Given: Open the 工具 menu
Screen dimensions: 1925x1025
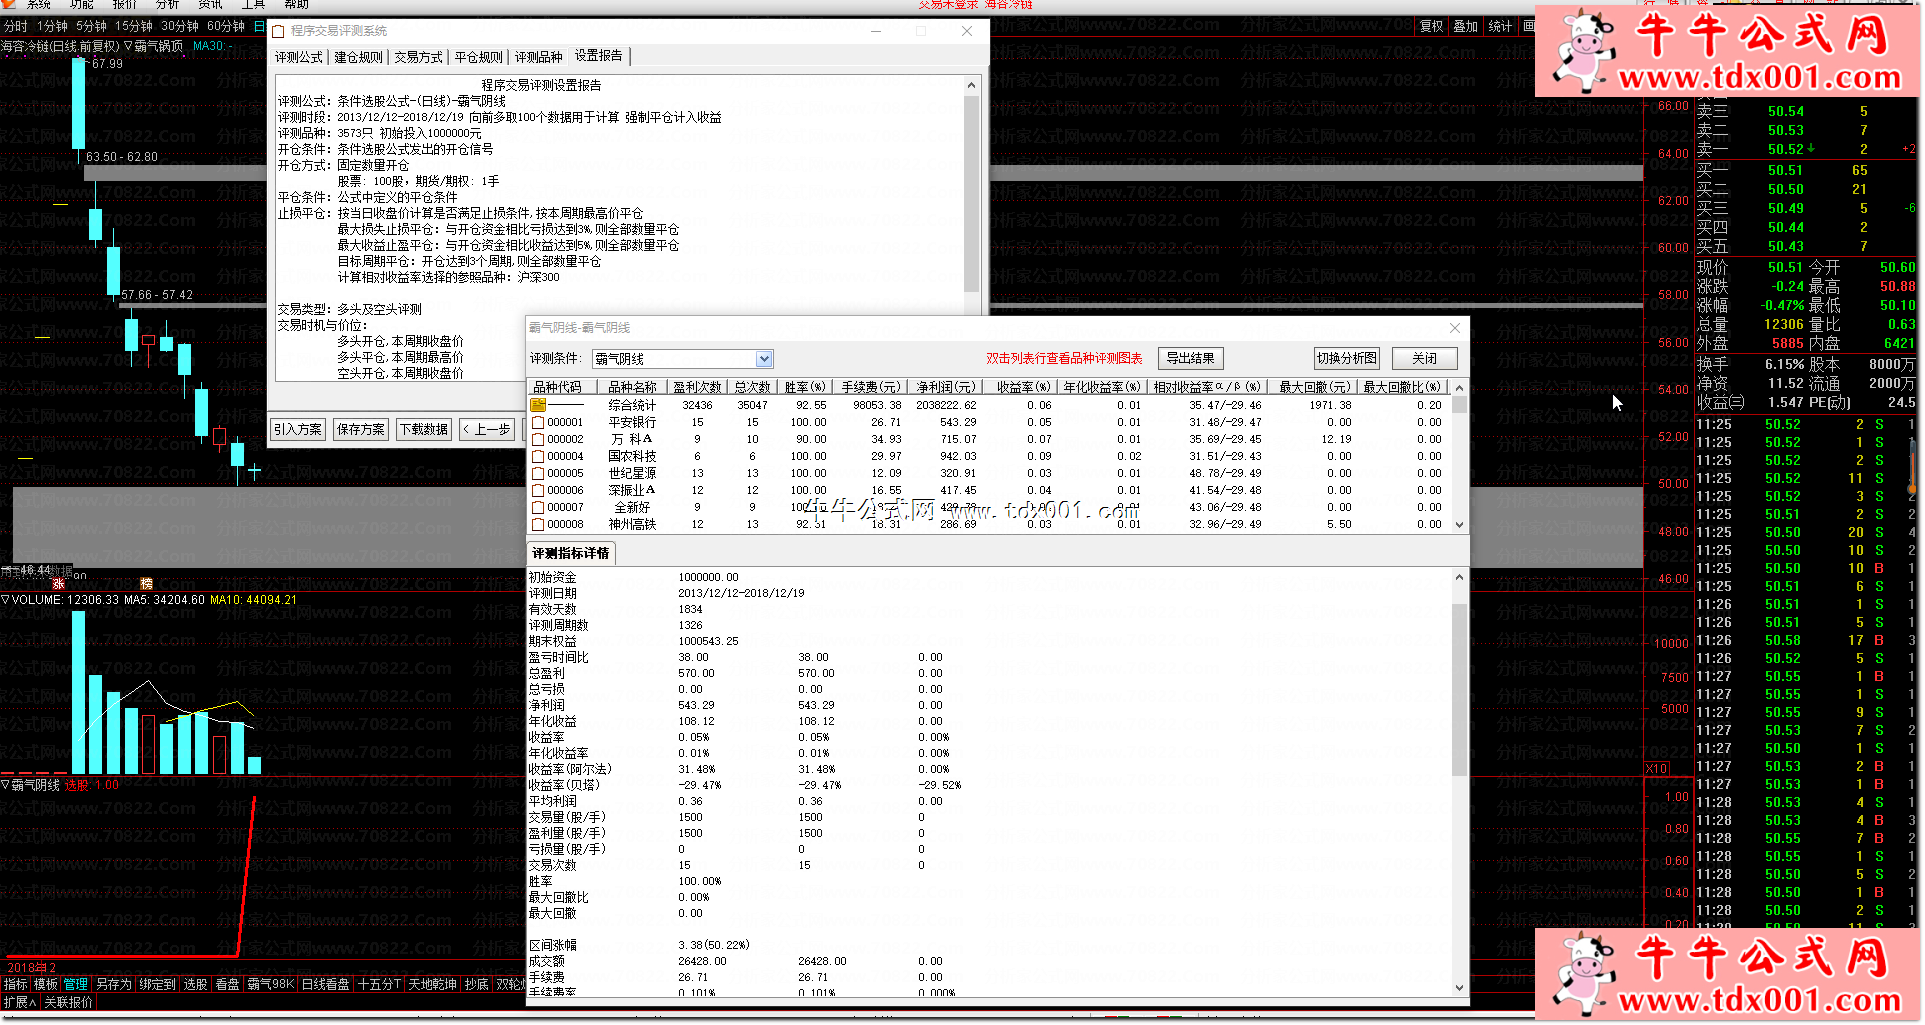Looking at the screenshot, I should click(x=253, y=5).
